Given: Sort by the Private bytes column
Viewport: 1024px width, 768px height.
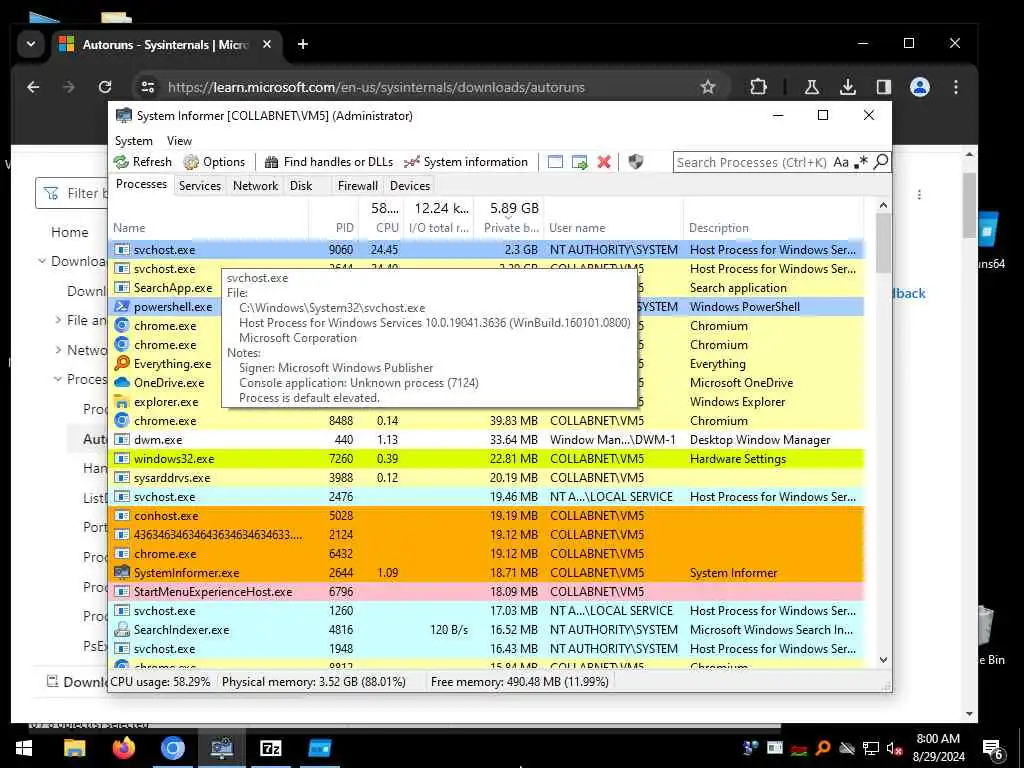Looking at the screenshot, I should click(511, 228).
